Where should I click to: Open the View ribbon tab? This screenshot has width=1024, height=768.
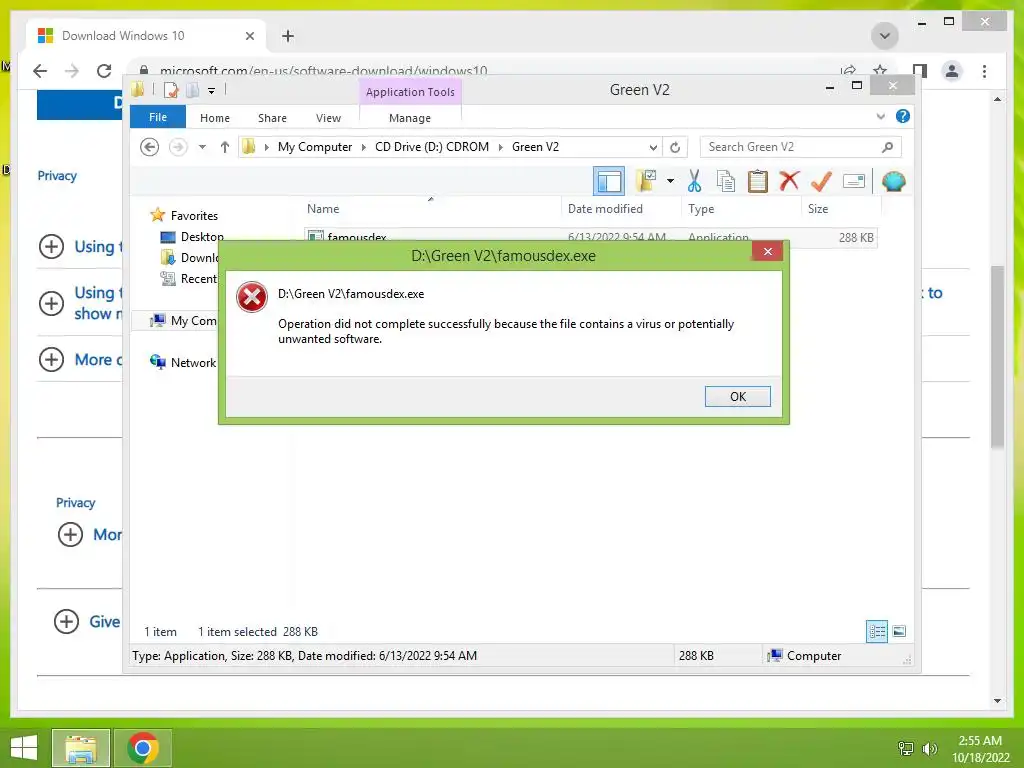coord(328,118)
